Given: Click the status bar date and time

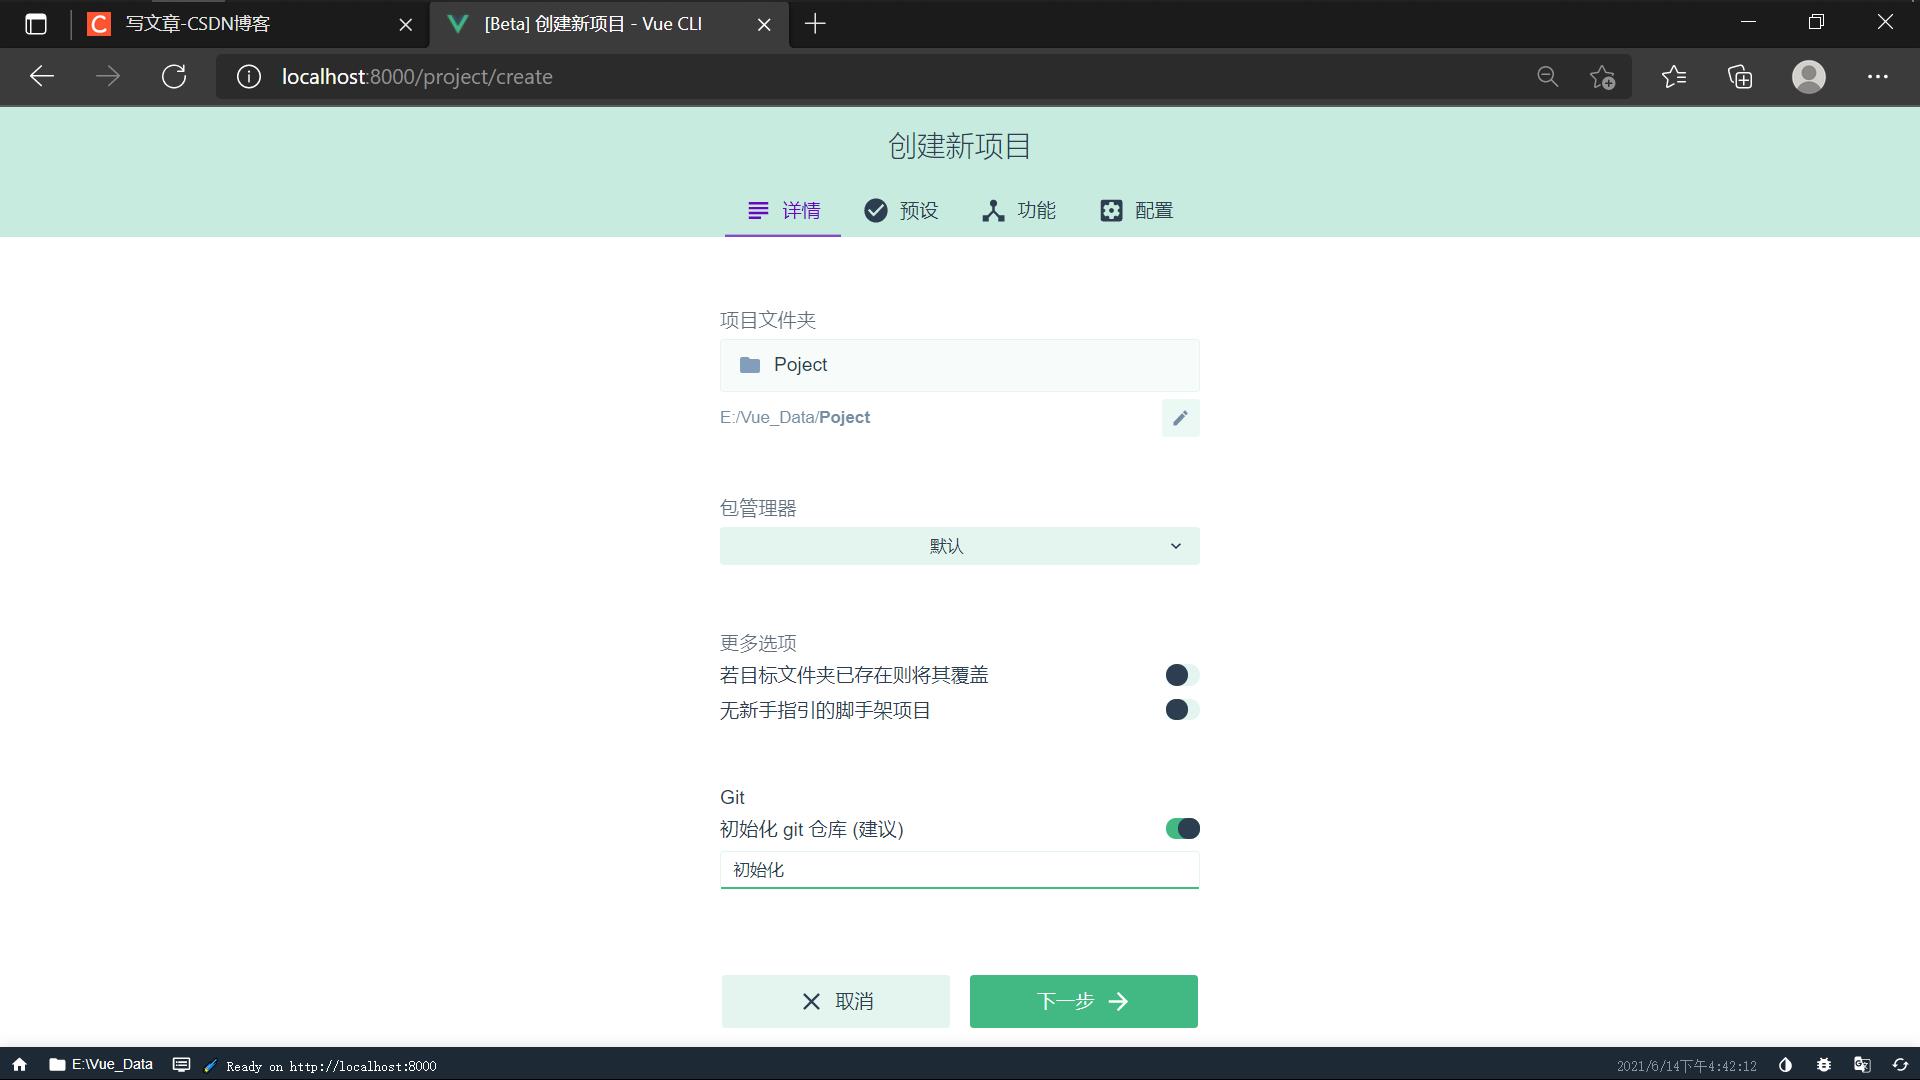Looking at the screenshot, I should [x=1686, y=1066].
